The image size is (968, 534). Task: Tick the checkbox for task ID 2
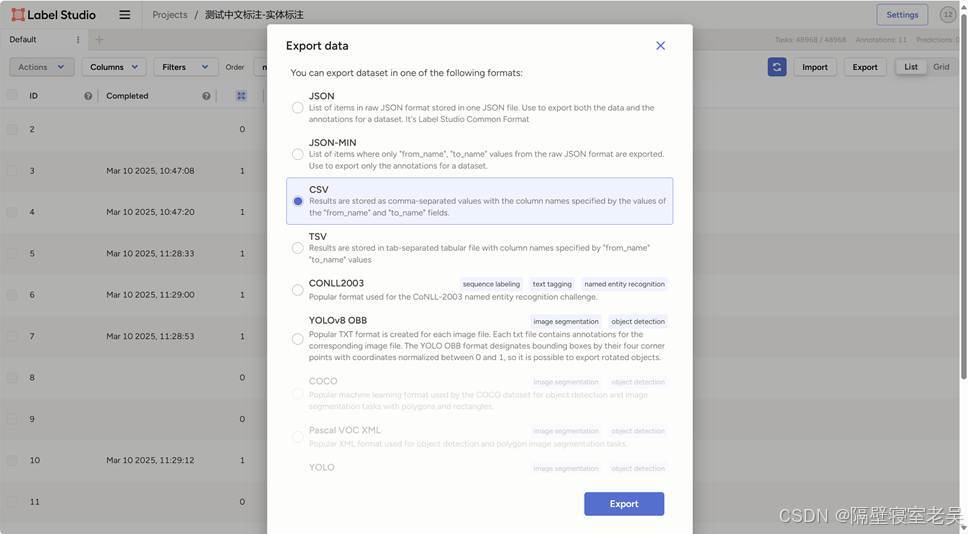[x=12, y=129]
